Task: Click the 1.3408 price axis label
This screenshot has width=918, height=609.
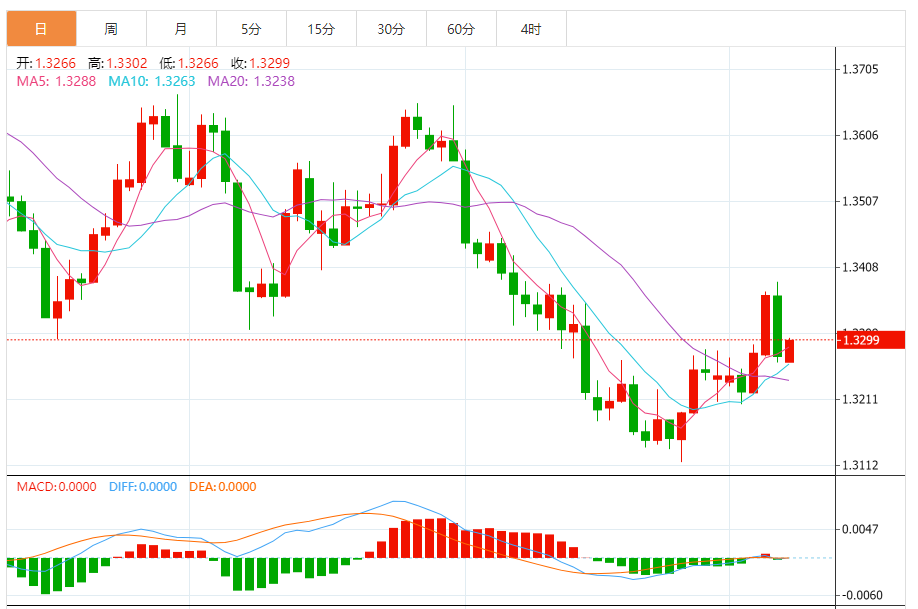Action: [x=860, y=268]
